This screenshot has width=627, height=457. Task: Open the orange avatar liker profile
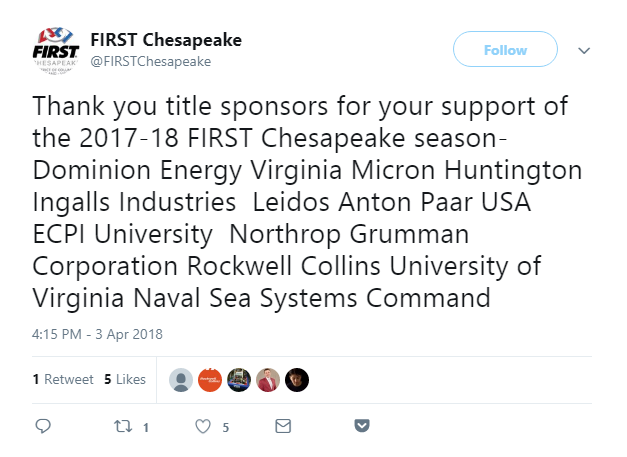point(210,379)
